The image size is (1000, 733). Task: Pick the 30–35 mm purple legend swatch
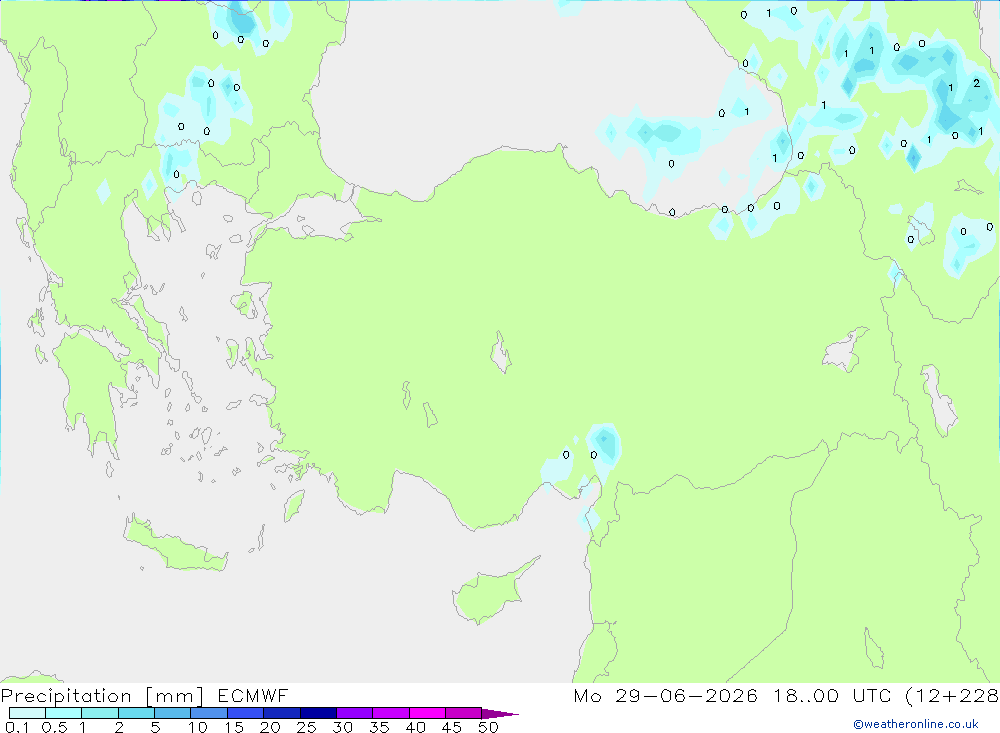coord(355,713)
